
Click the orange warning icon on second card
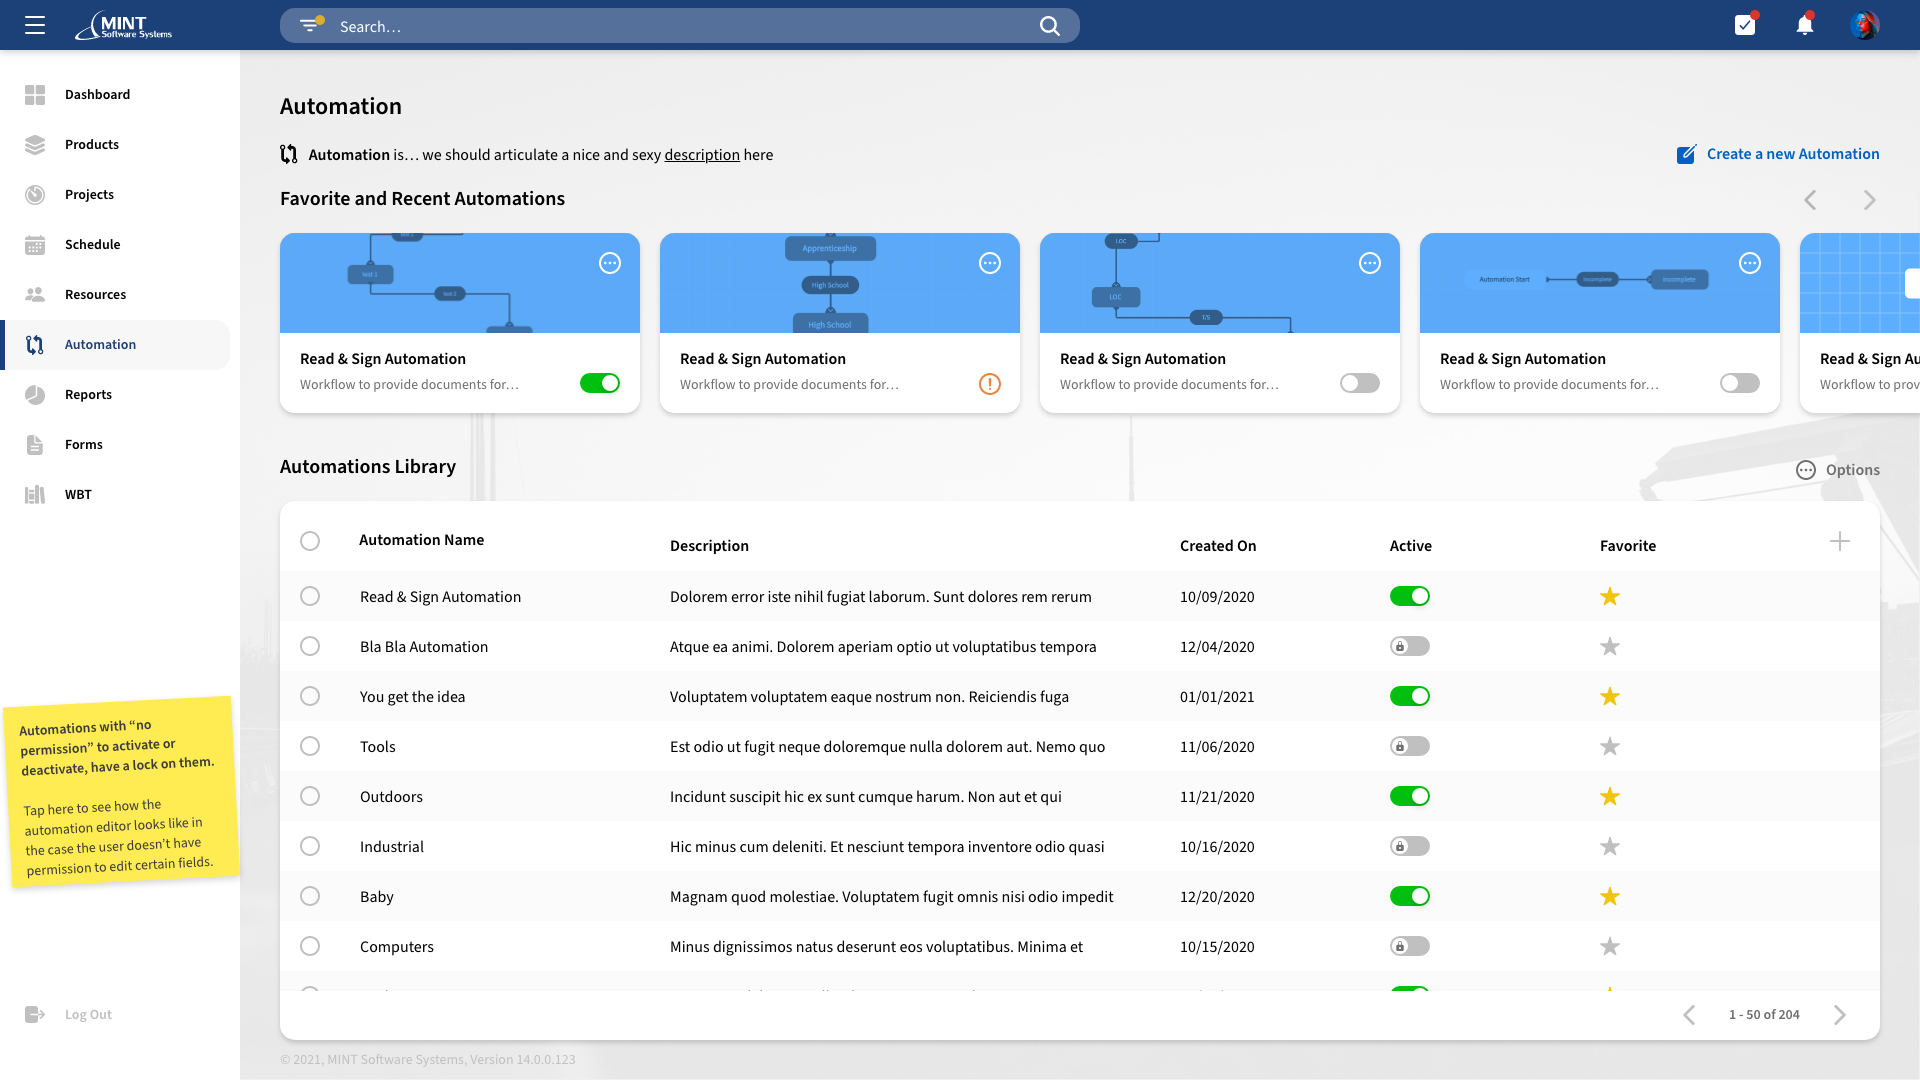[989, 384]
